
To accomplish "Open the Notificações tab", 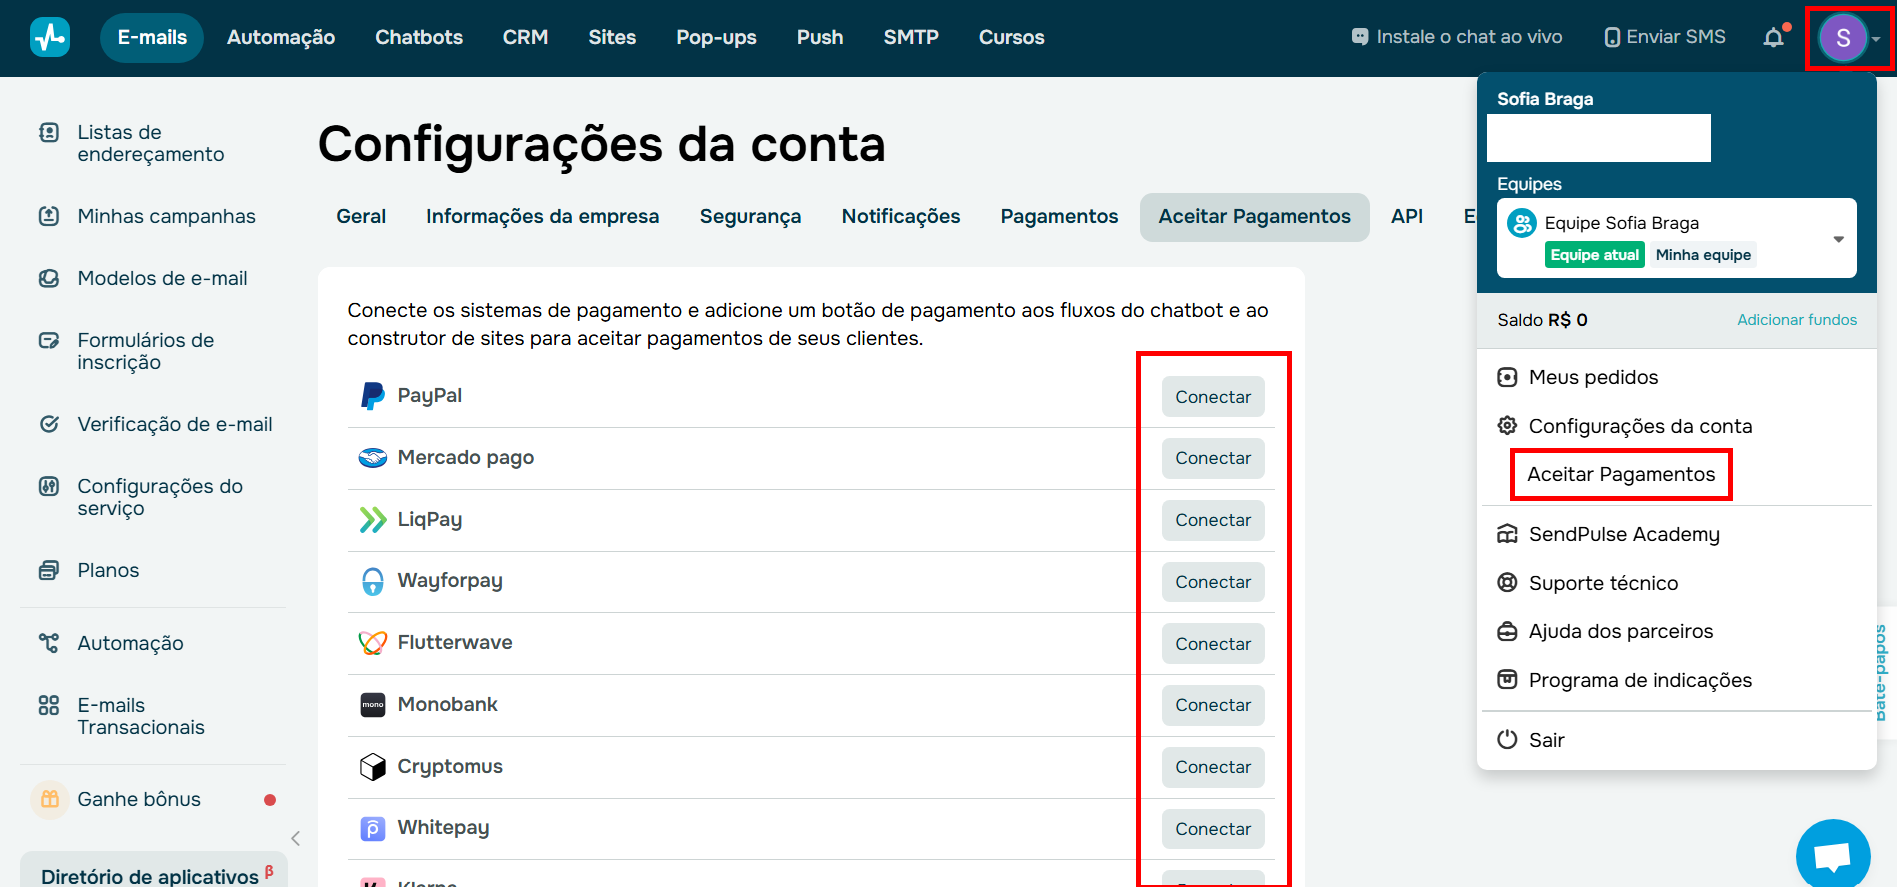I will tap(901, 217).
